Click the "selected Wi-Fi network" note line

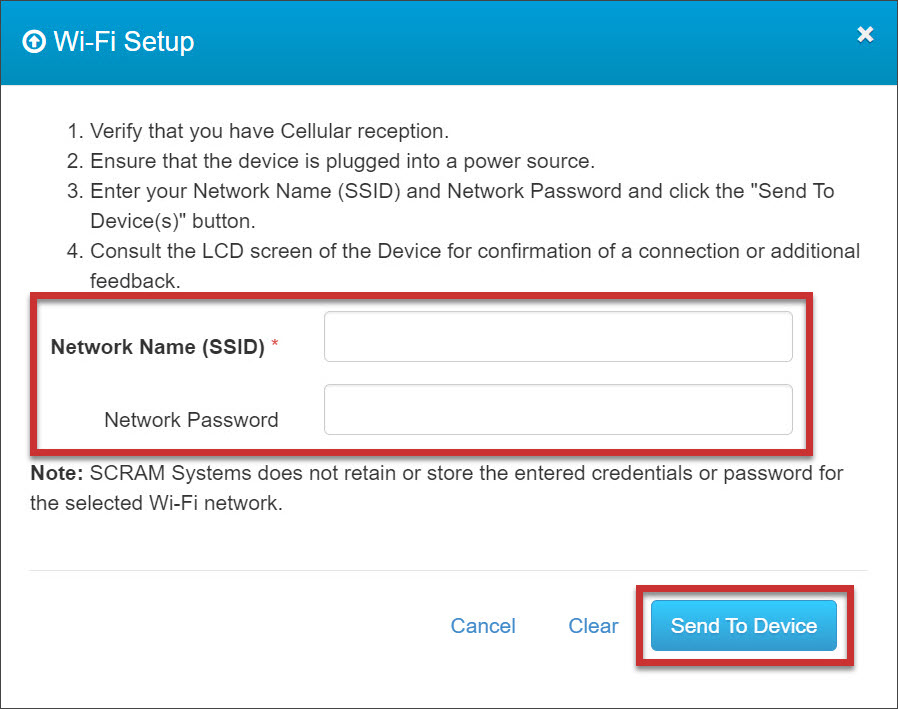point(156,503)
